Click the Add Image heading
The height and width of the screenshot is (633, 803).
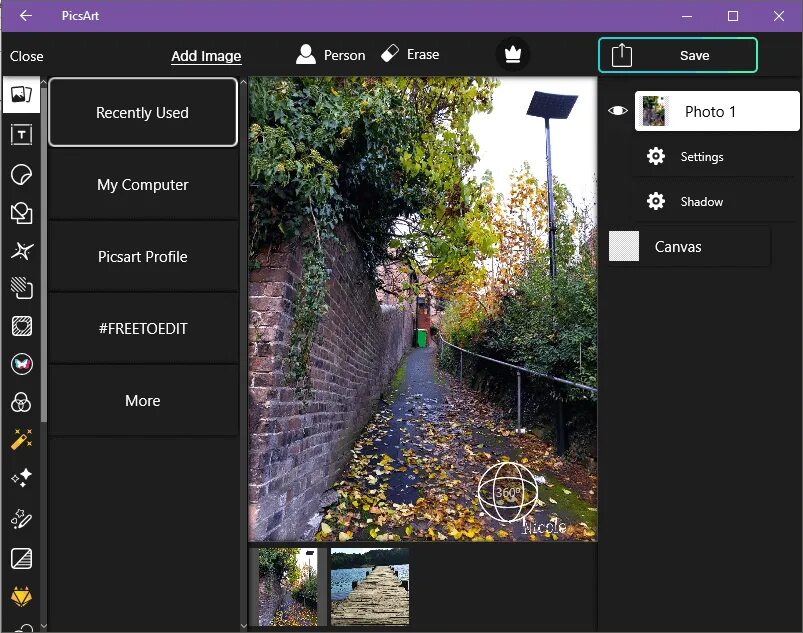[206, 56]
